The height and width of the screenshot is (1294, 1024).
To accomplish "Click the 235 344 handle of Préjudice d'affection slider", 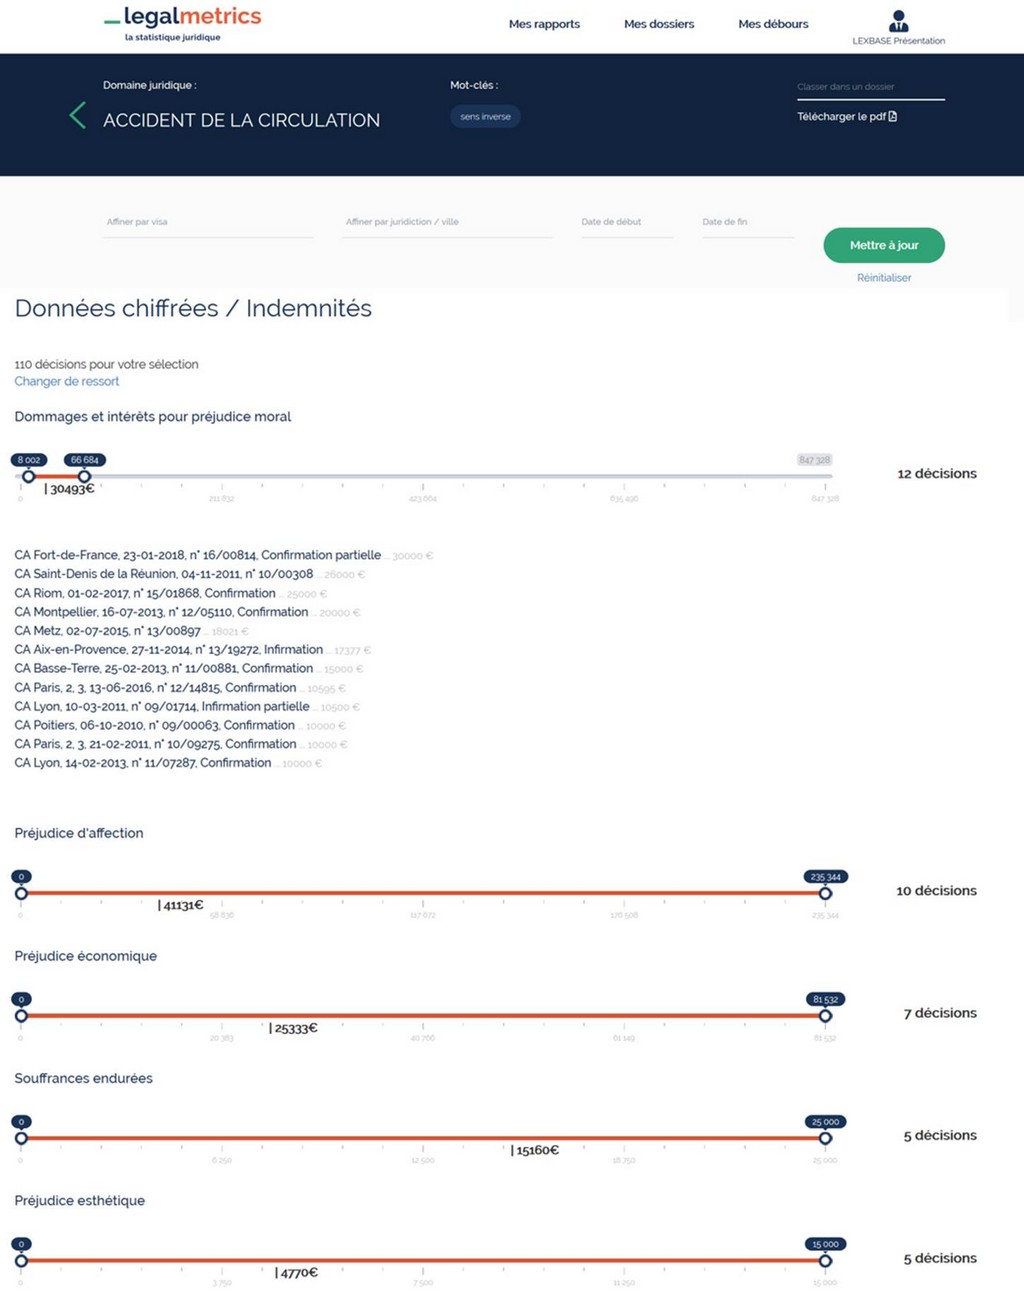I will tap(825, 893).
